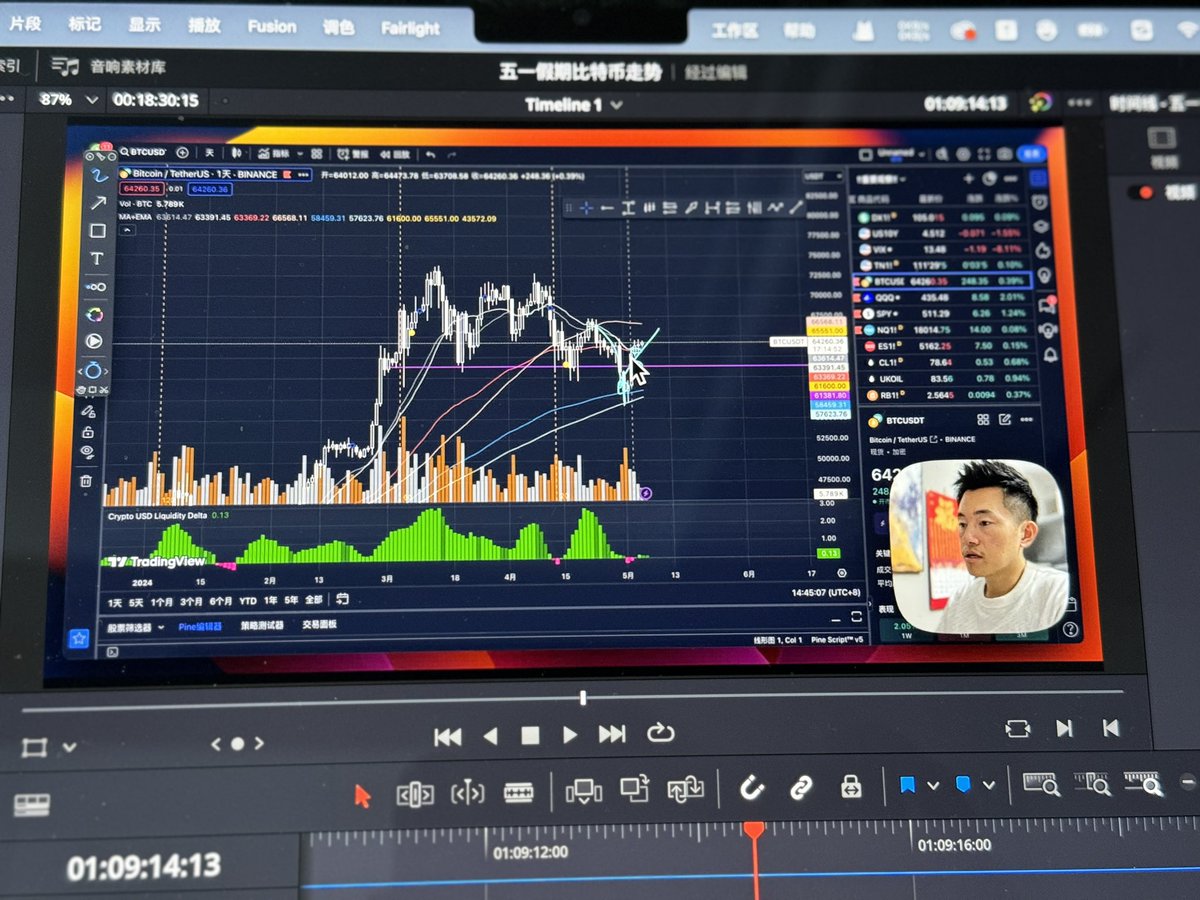
Task: Open the 帮助 menu
Action: (x=799, y=30)
